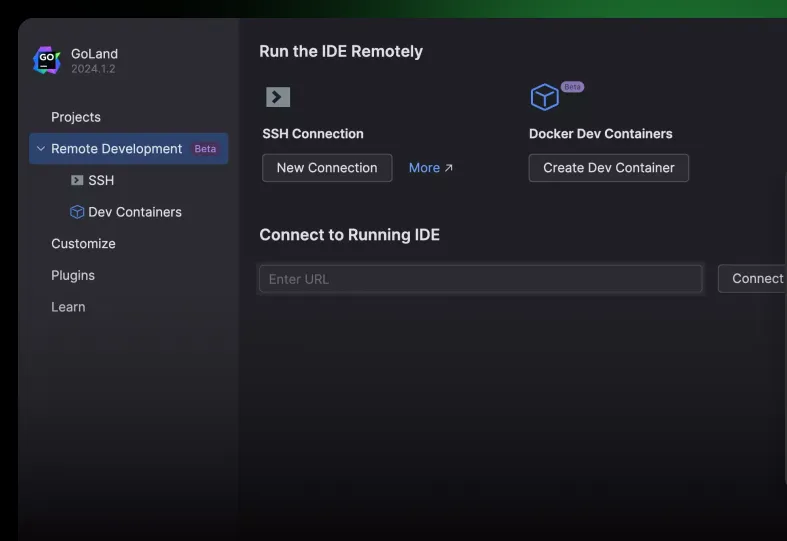Click the 2024.1.2 version text

[93, 69]
